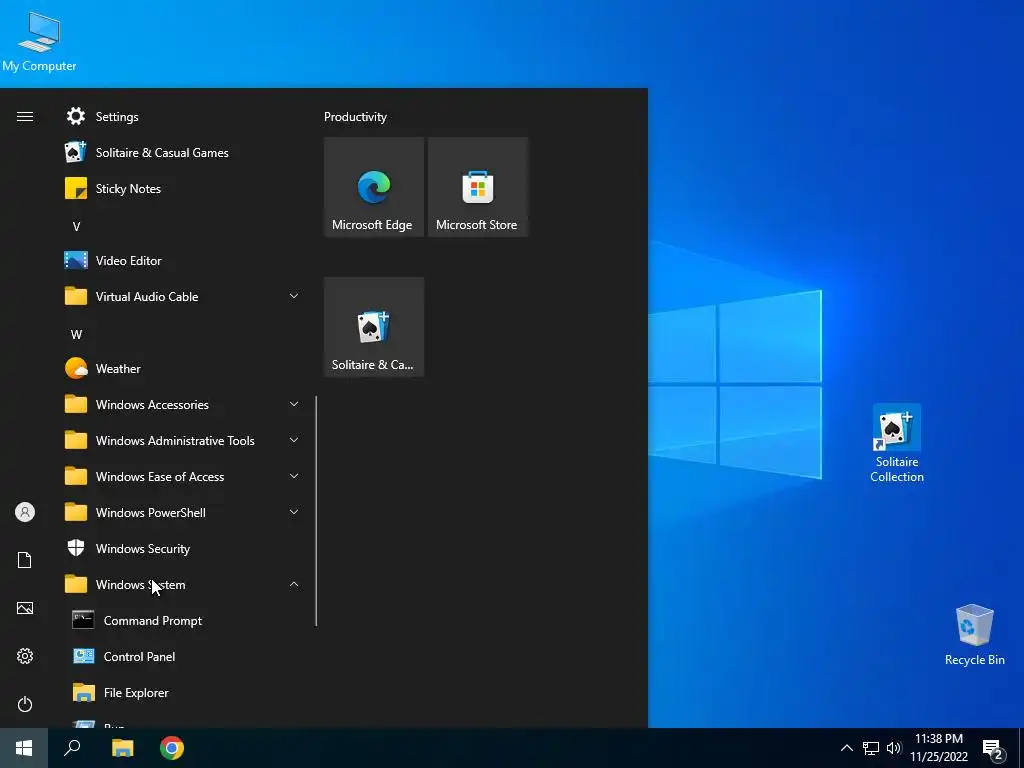The width and height of the screenshot is (1024, 768).
Task: Open Control Panel
Action: click(182, 656)
